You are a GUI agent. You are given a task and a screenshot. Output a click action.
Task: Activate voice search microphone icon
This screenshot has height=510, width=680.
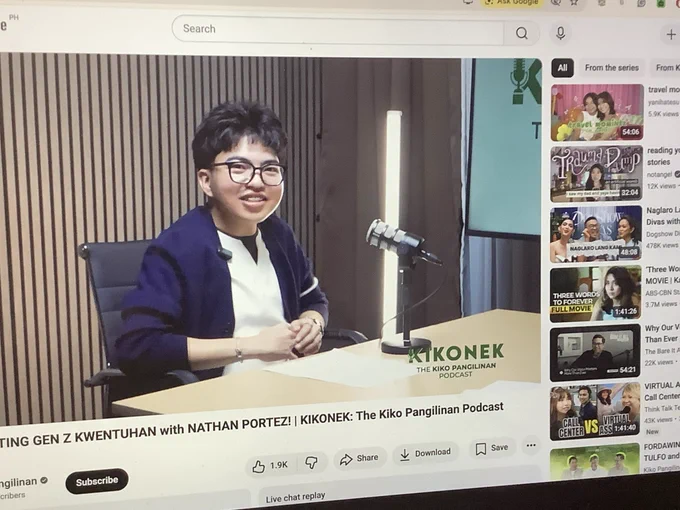tap(560, 33)
